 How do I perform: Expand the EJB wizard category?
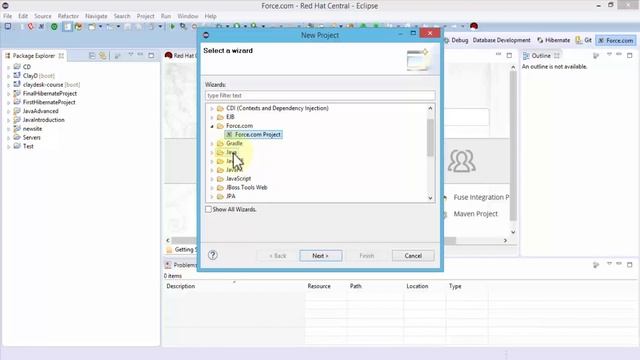pos(212,118)
